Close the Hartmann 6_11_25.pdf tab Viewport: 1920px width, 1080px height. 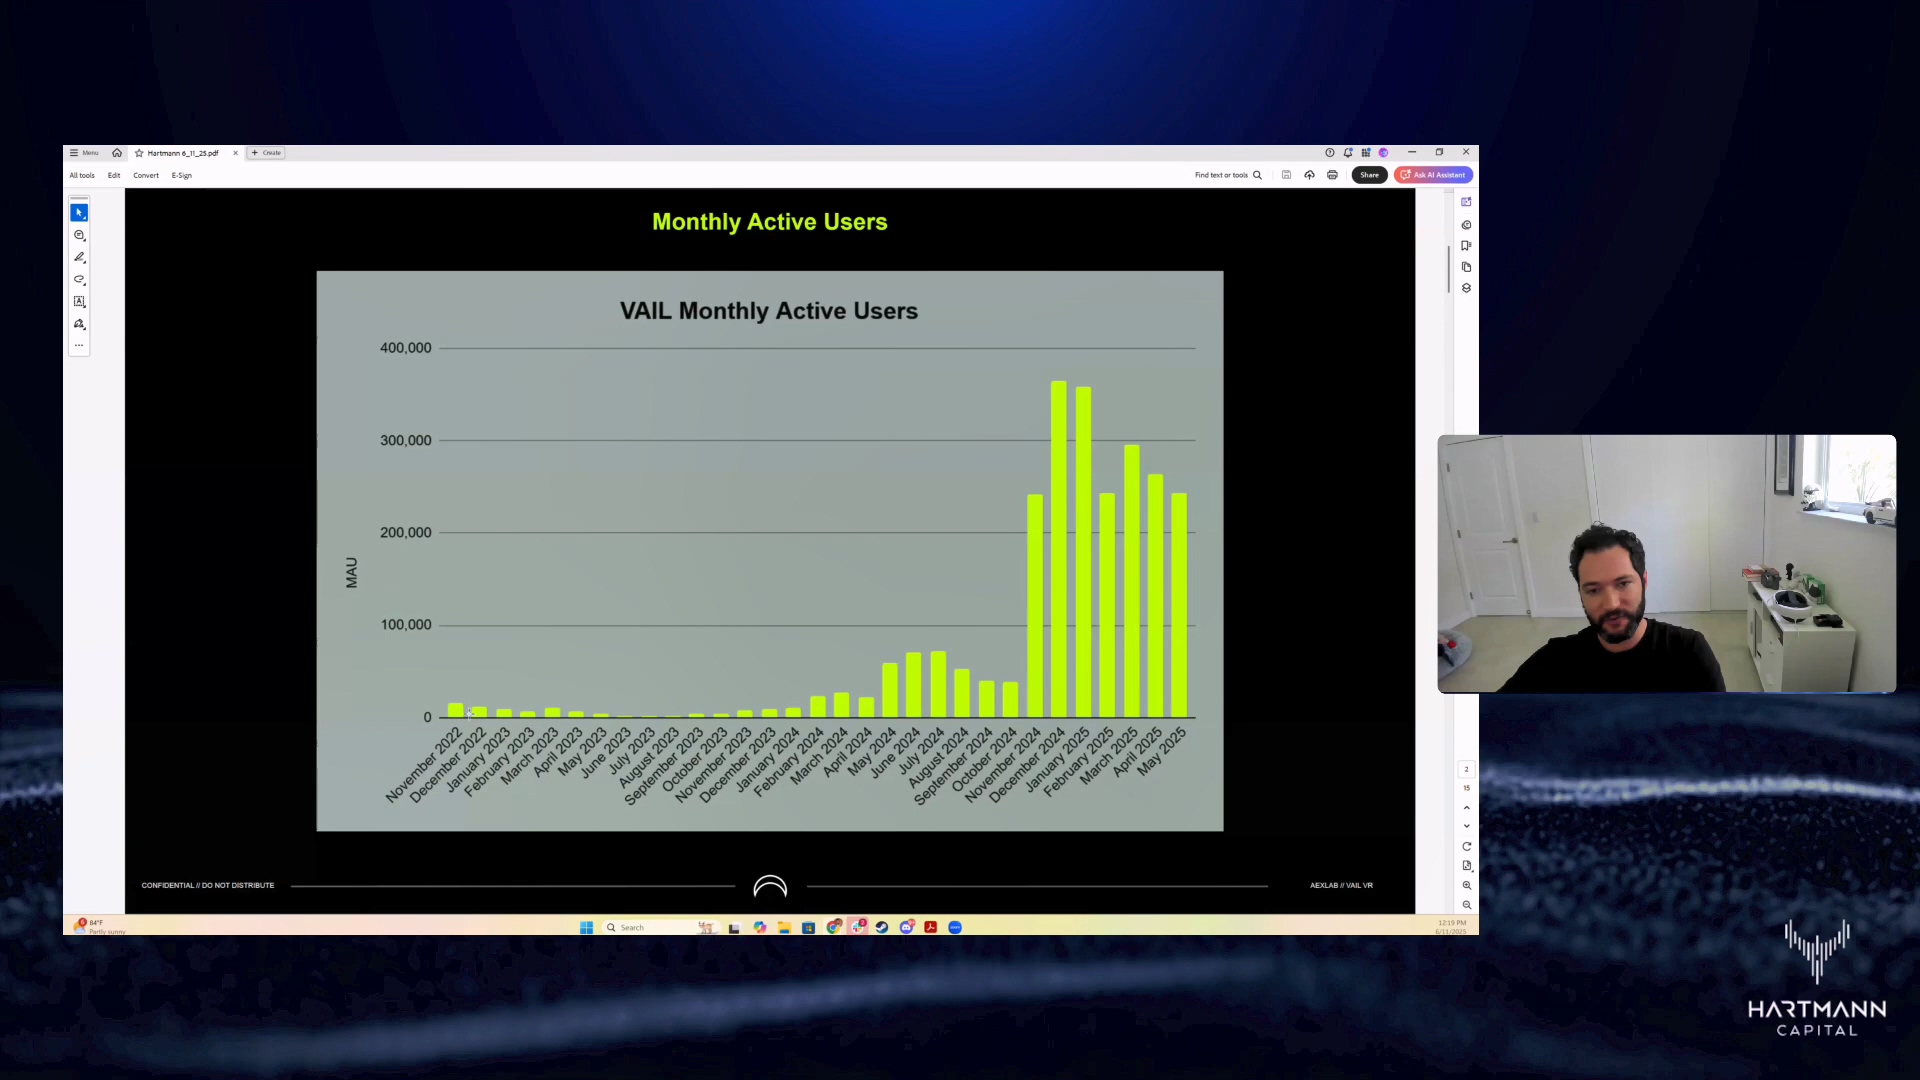click(x=235, y=153)
